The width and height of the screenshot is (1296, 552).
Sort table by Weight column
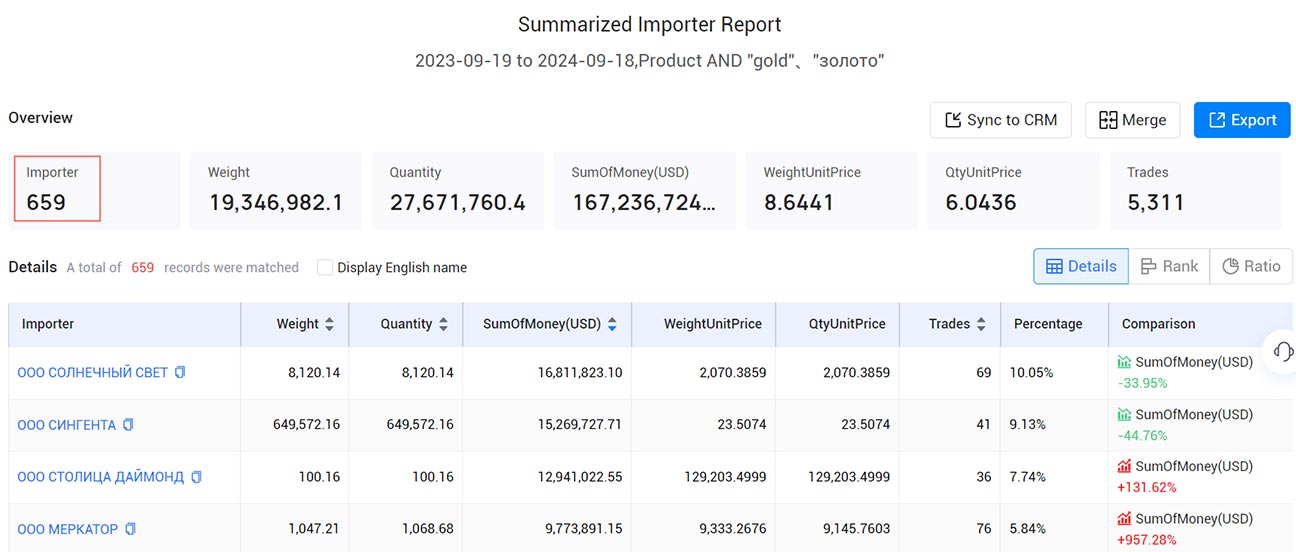(330, 324)
